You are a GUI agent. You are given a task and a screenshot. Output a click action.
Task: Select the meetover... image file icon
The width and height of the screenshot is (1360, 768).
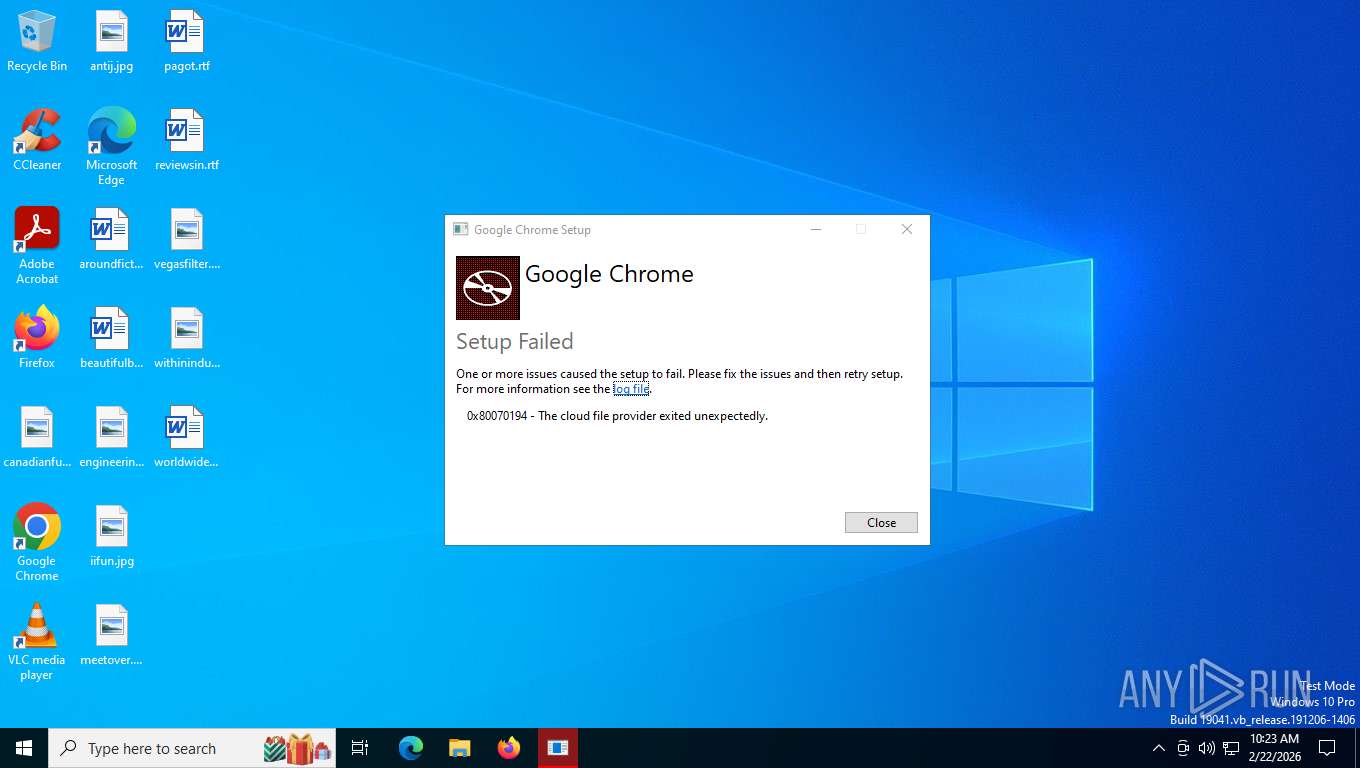pyautogui.click(x=111, y=635)
